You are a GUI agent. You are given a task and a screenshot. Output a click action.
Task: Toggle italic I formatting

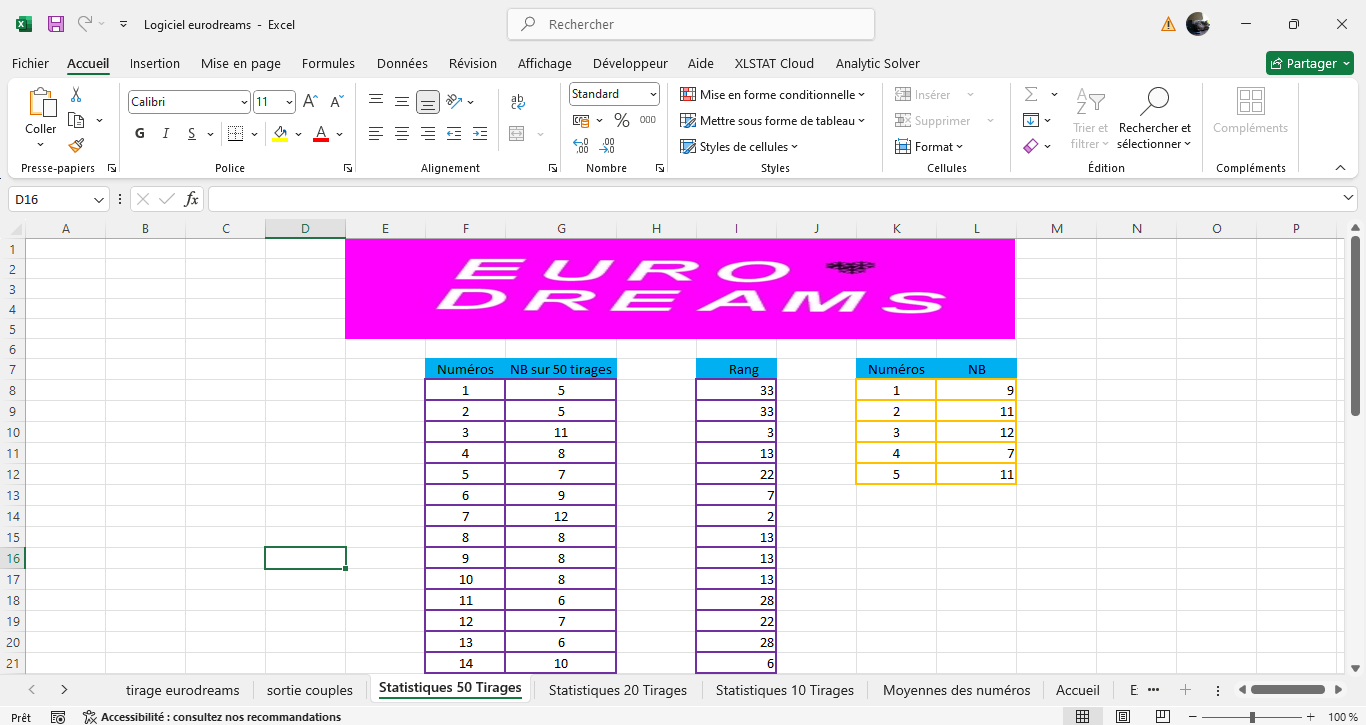point(166,134)
